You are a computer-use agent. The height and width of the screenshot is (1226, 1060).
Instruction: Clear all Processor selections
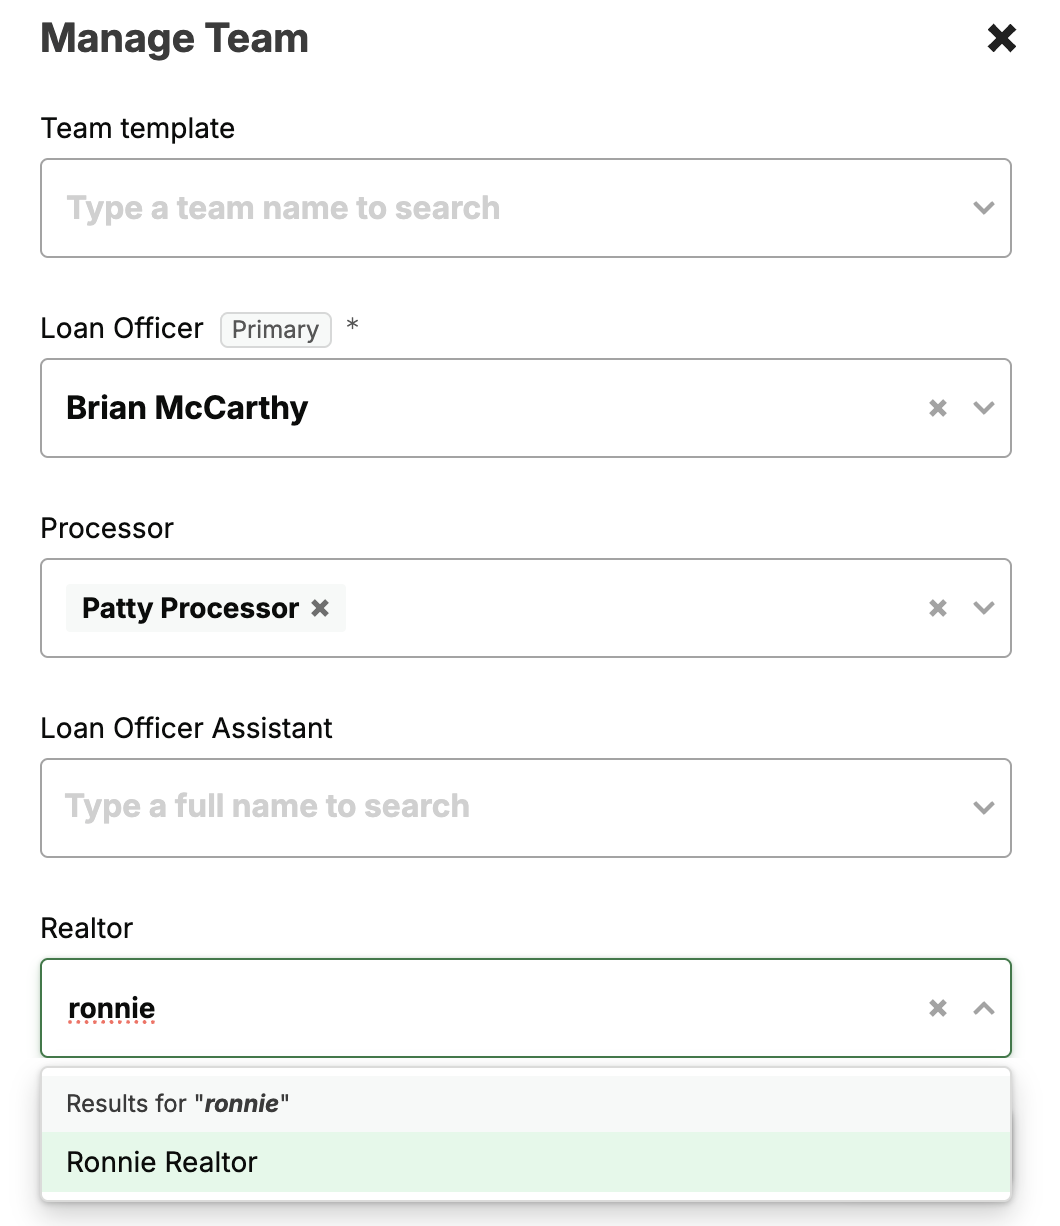[x=938, y=608]
